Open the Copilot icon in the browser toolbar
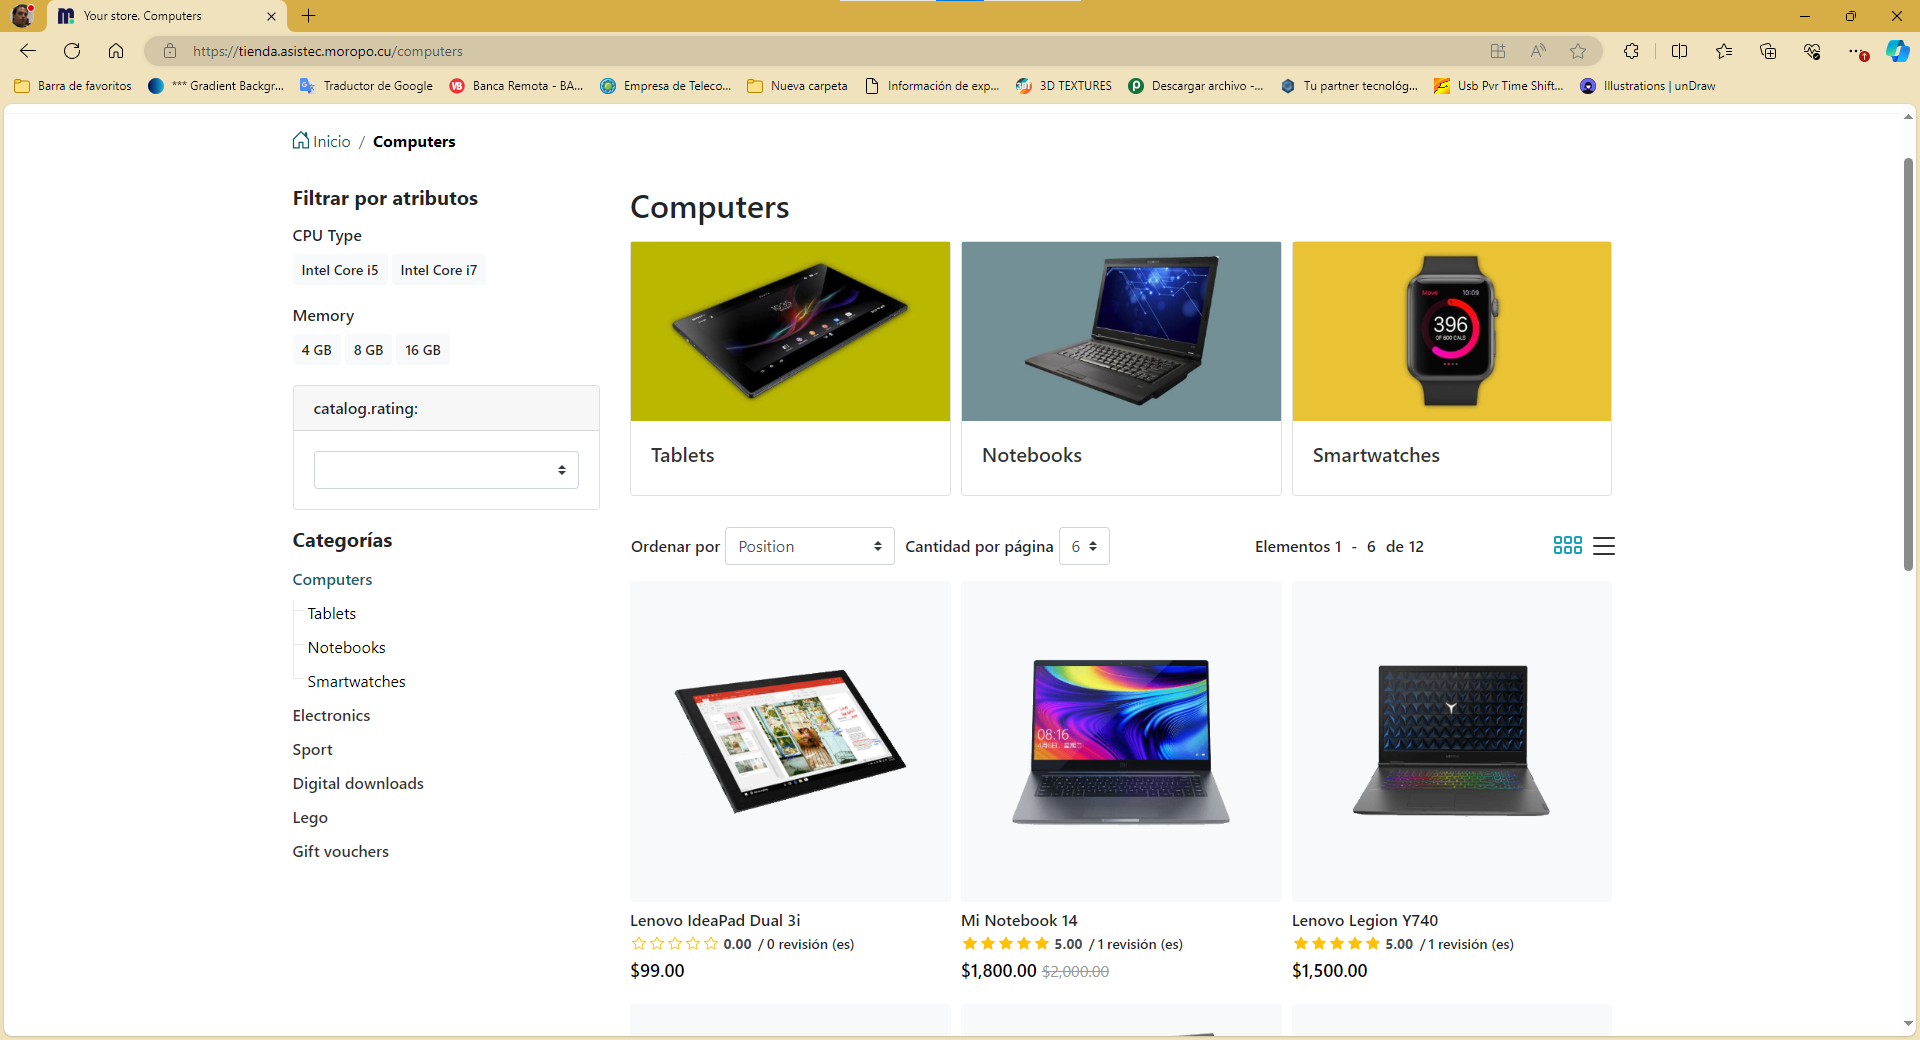This screenshot has width=1920, height=1040. [1897, 51]
